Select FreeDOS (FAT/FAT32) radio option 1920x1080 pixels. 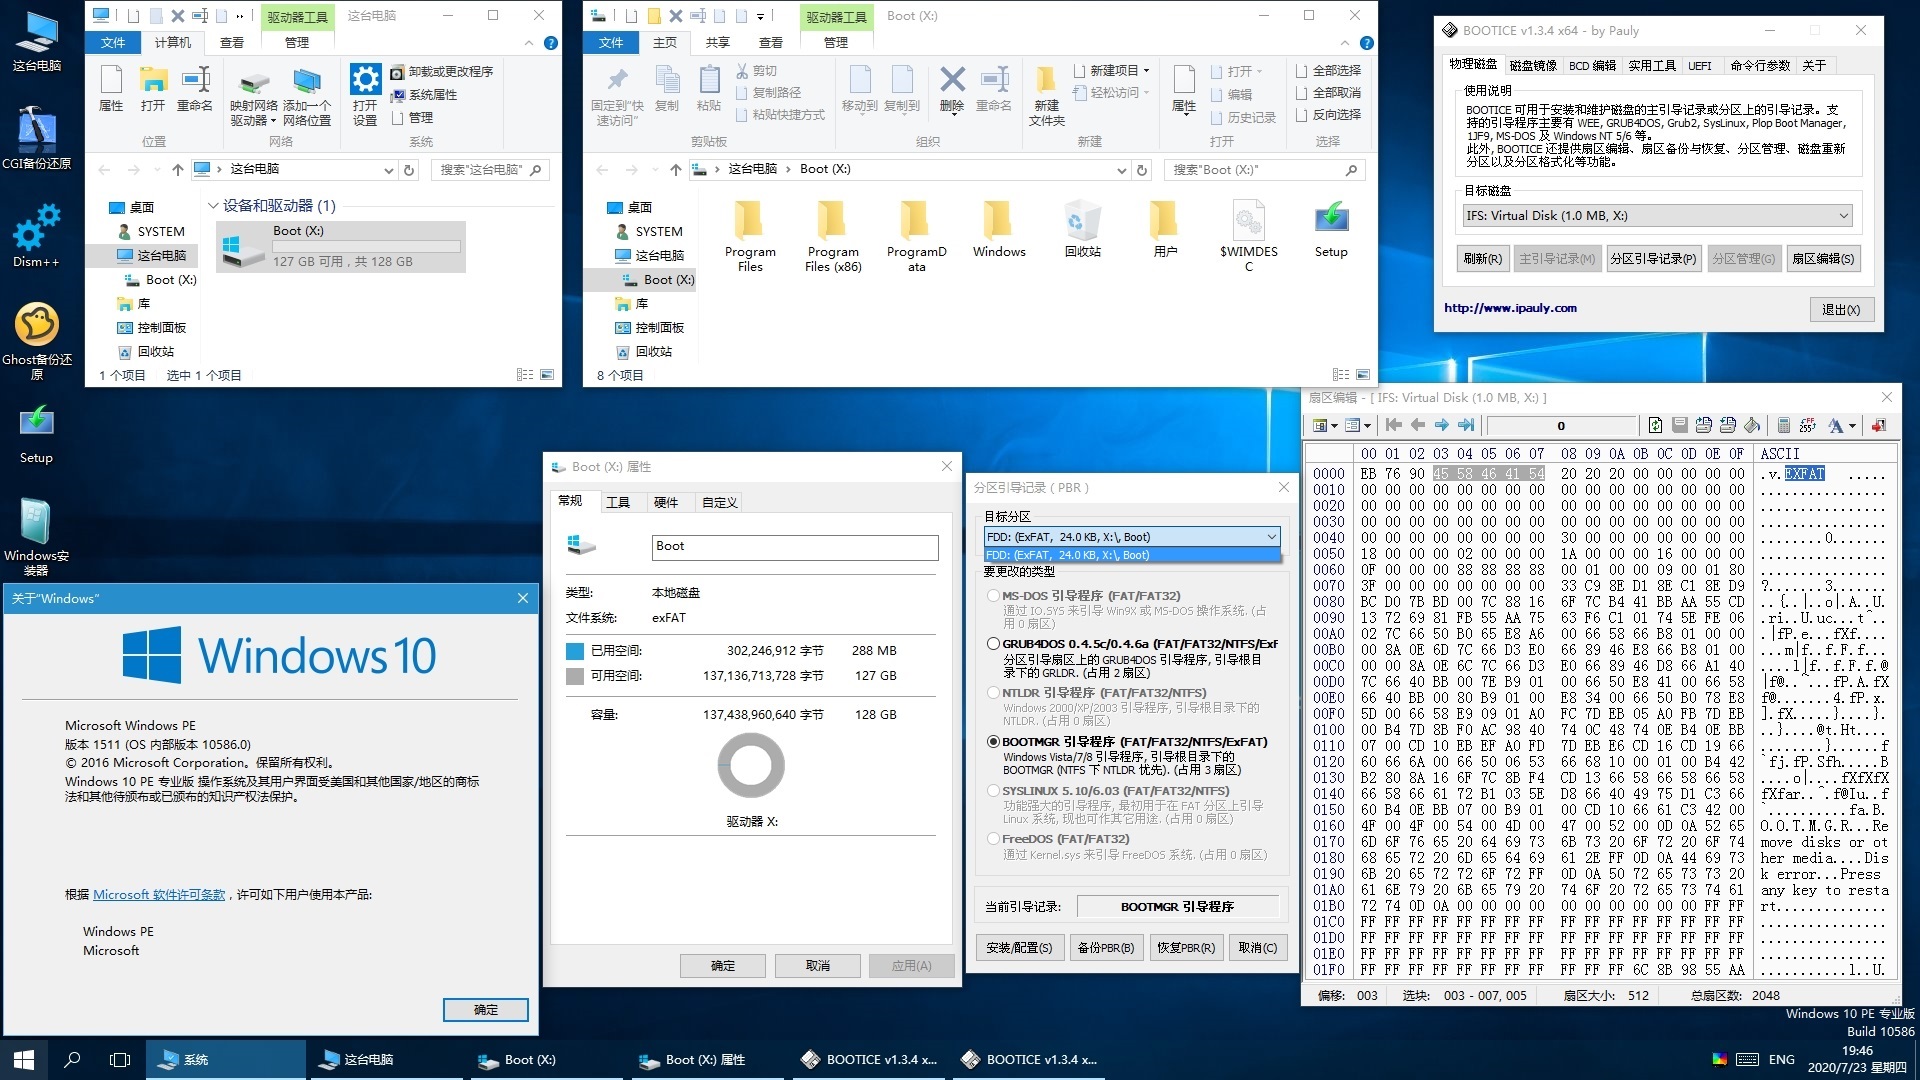click(993, 839)
